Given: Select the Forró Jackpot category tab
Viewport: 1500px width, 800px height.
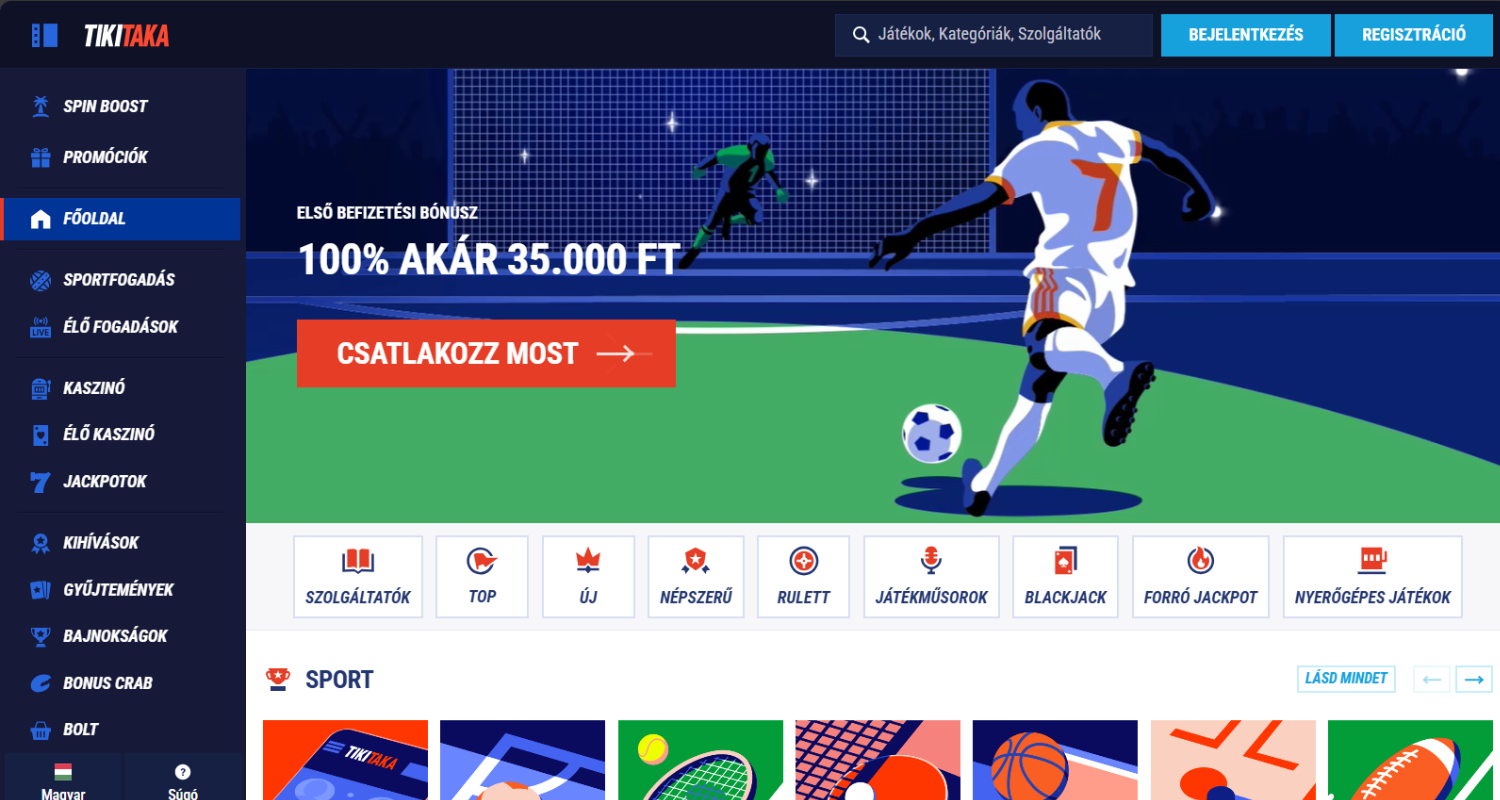Looking at the screenshot, I should [x=1200, y=577].
